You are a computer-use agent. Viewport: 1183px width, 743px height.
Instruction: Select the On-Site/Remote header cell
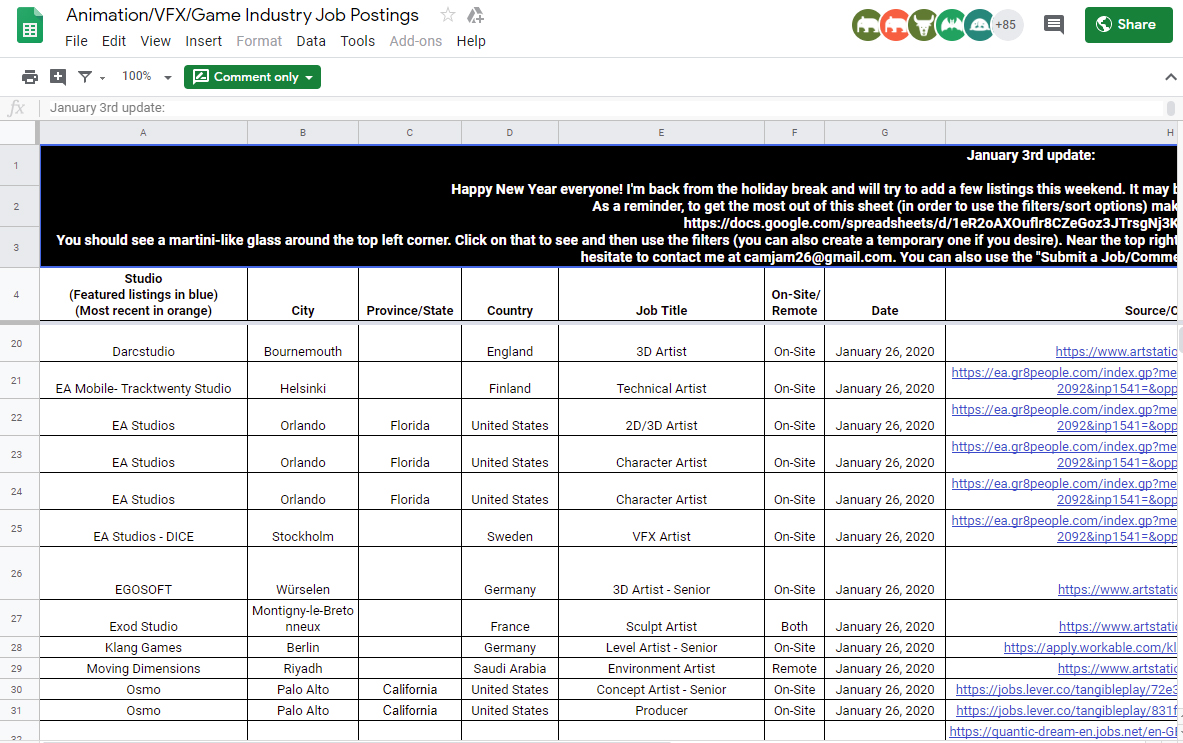pyautogui.click(x=794, y=295)
